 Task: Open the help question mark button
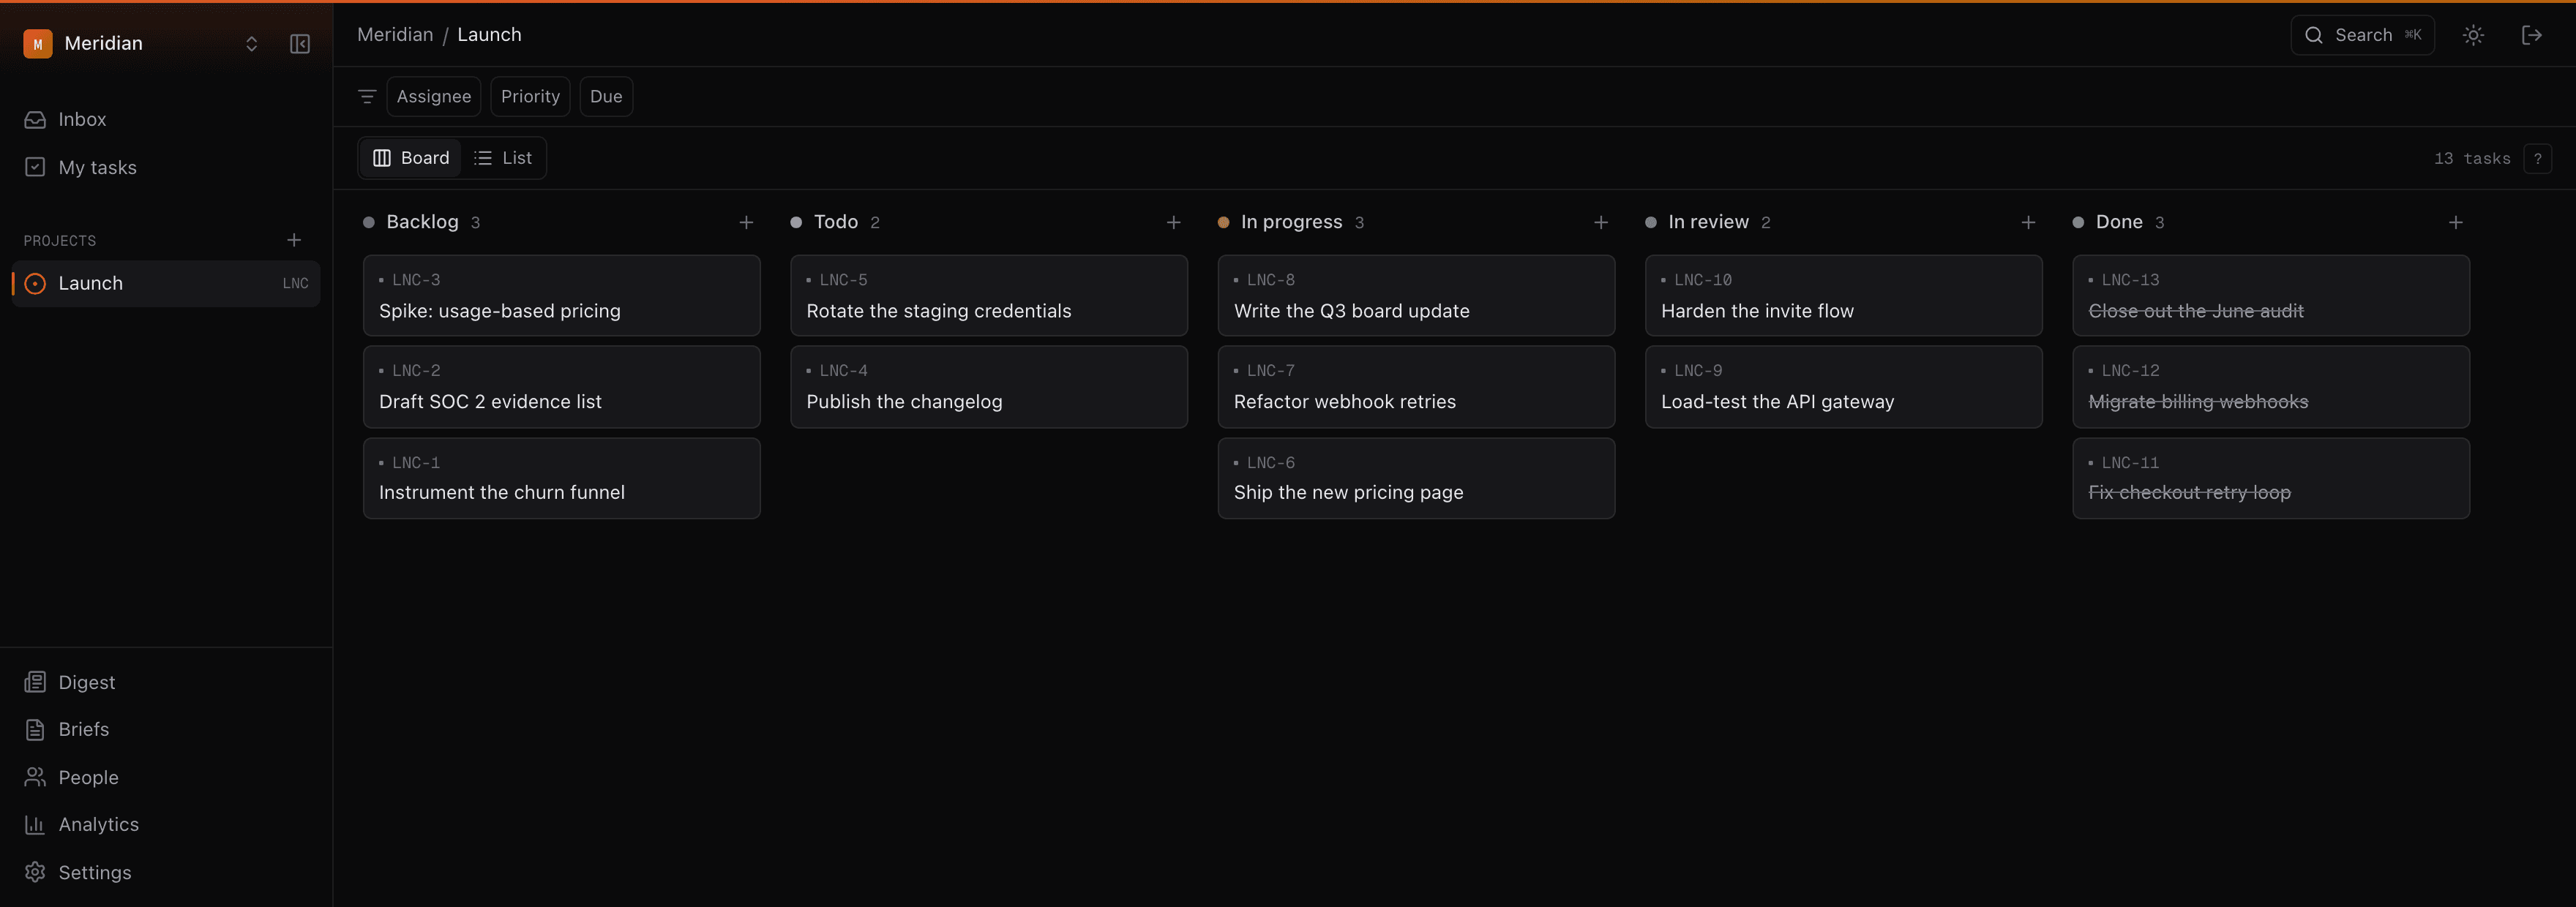[x=2537, y=158]
